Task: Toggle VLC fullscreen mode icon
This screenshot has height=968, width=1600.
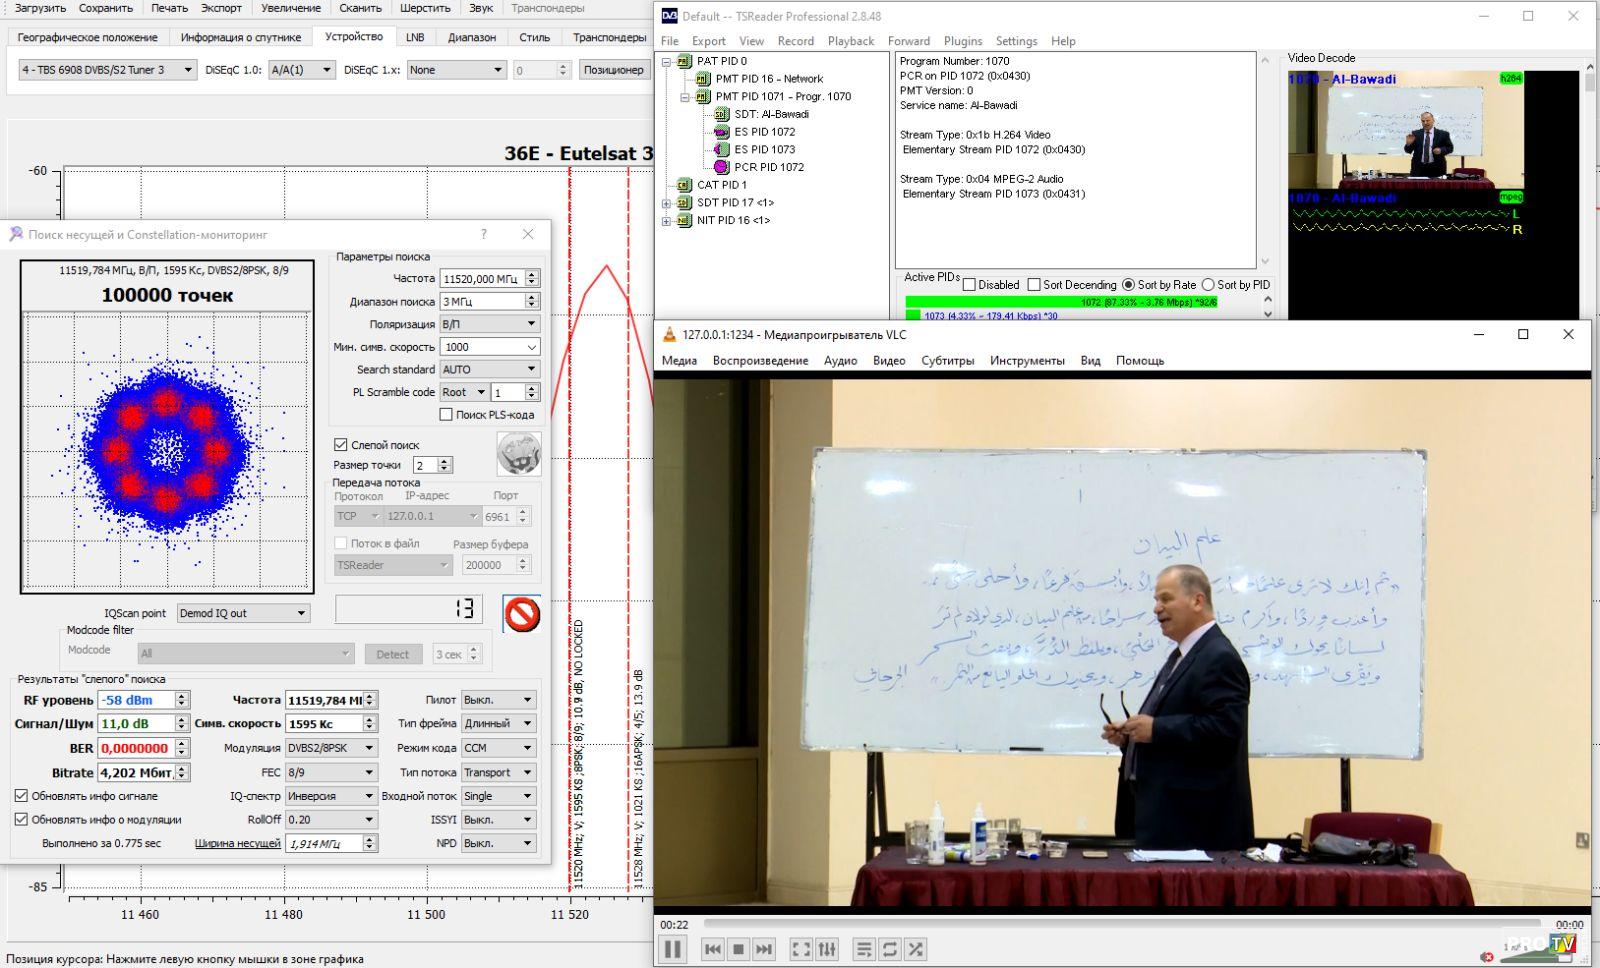Action: [x=801, y=949]
